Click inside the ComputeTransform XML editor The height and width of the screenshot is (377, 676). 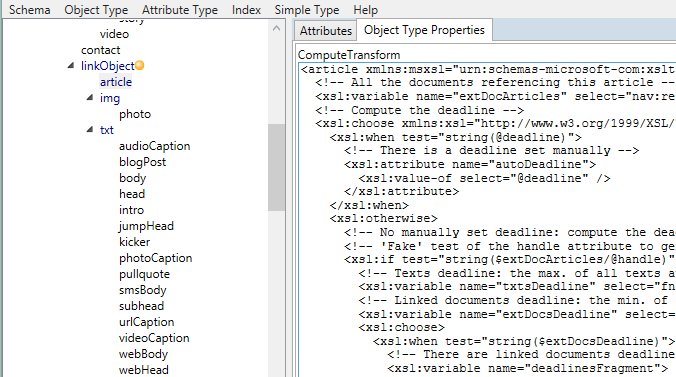[x=487, y=220]
